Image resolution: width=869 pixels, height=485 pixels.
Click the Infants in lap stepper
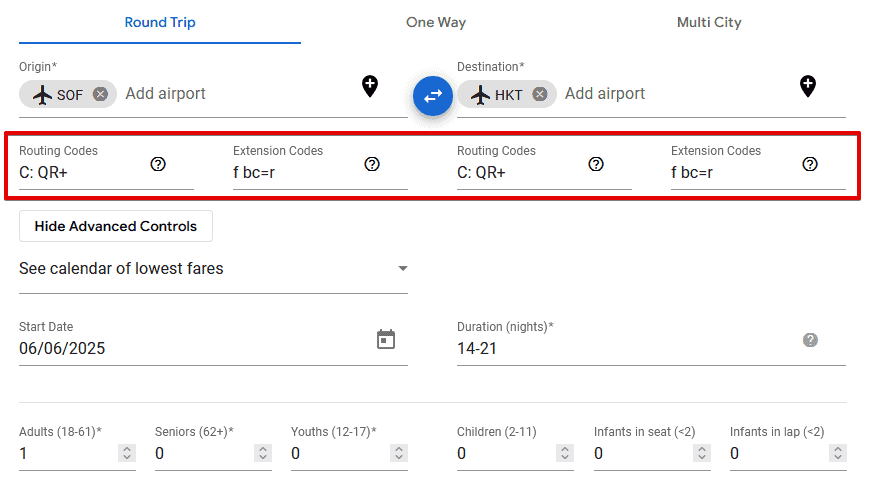tap(837, 453)
